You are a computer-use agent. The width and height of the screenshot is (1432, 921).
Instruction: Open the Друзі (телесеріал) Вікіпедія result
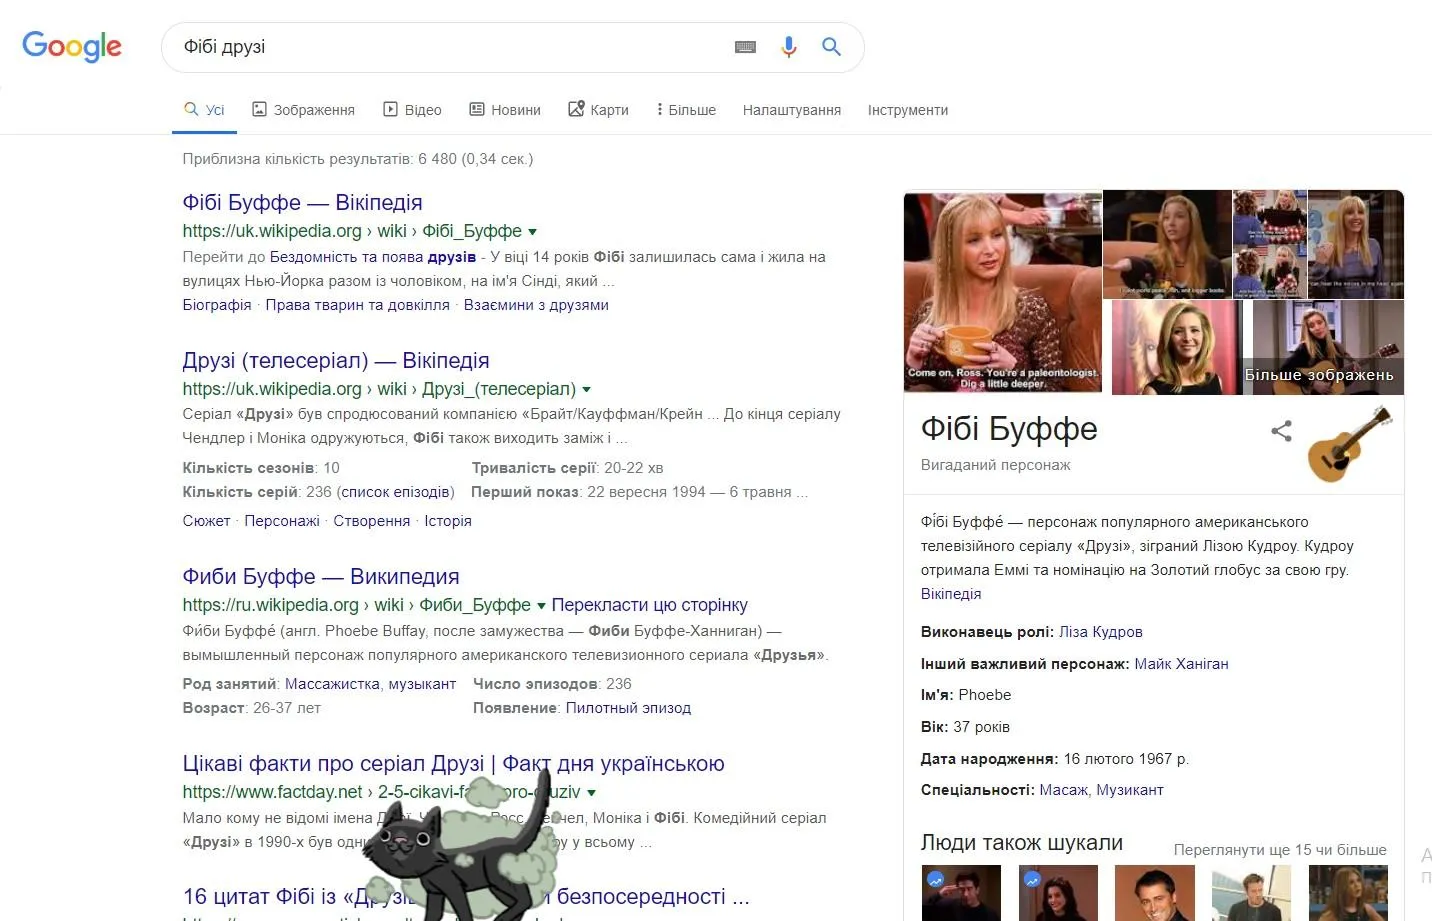coord(335,360)
